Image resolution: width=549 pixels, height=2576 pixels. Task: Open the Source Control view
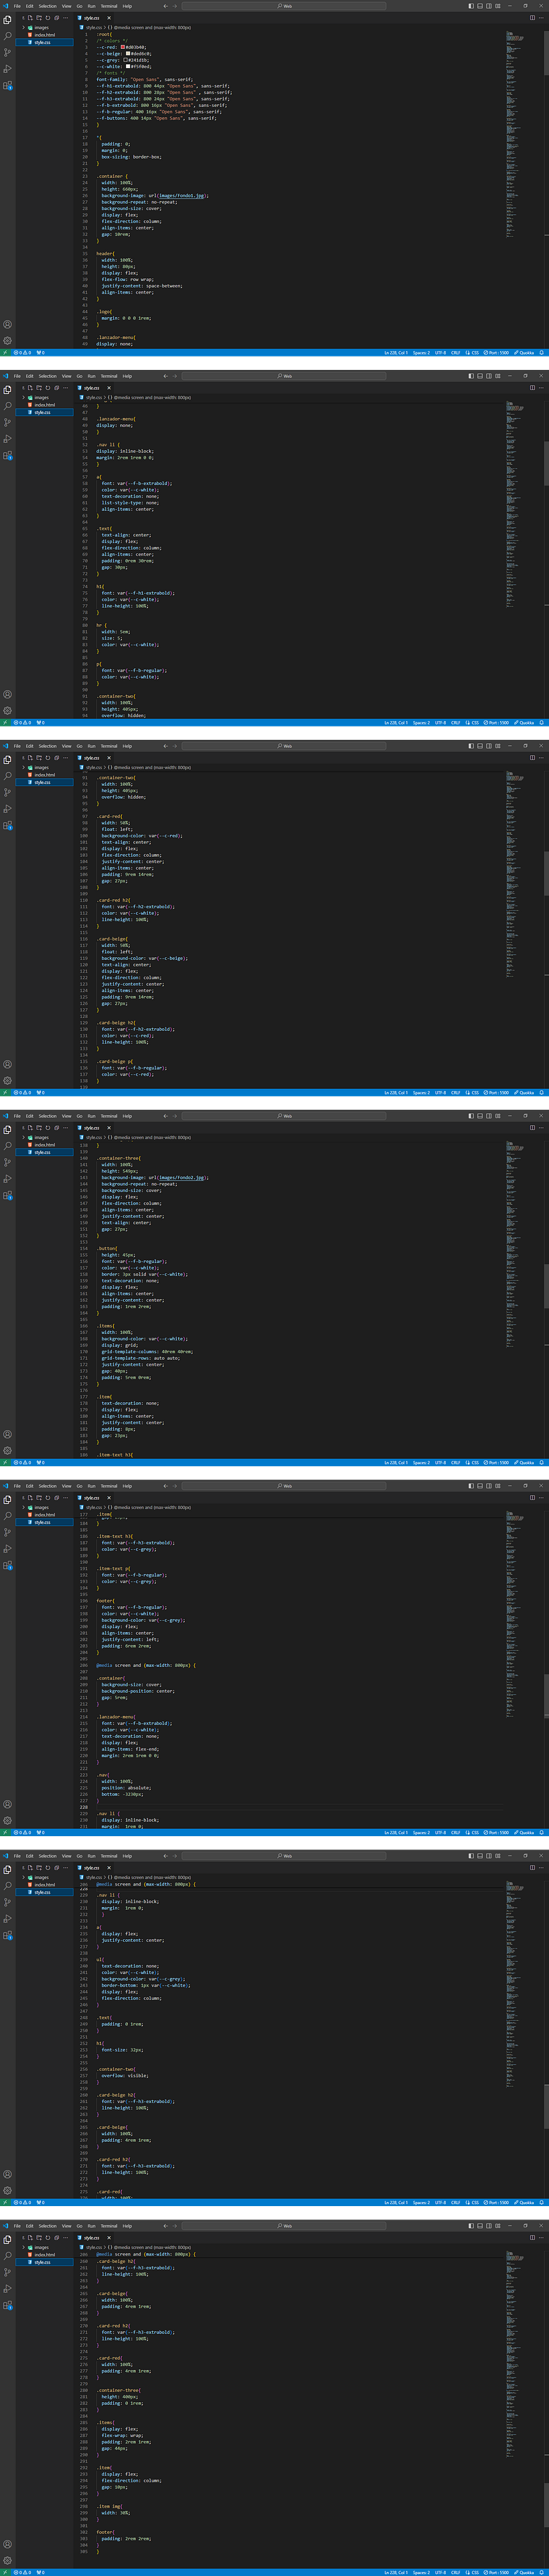(7, 53)
